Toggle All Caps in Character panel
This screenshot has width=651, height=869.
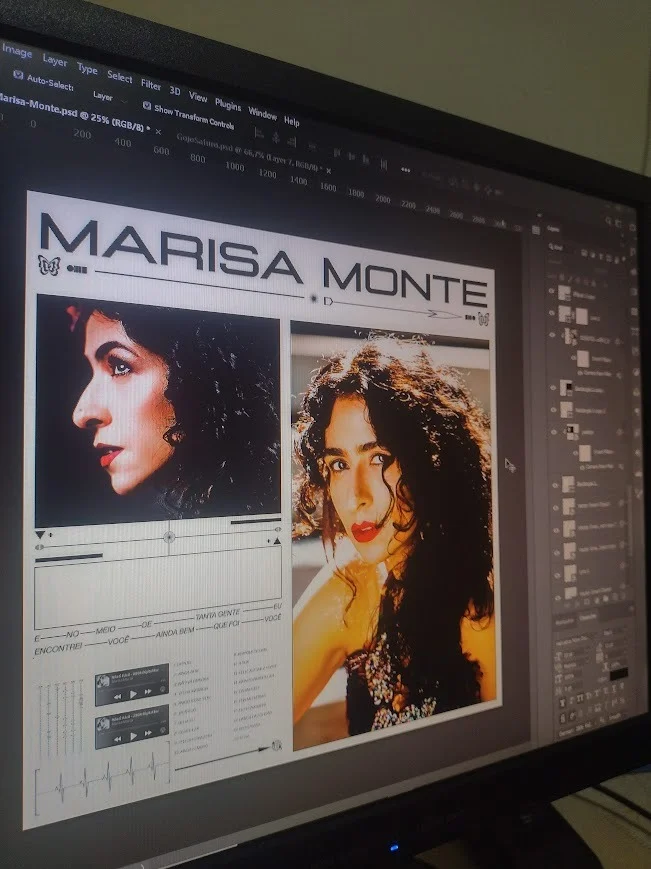pos(580,698)
